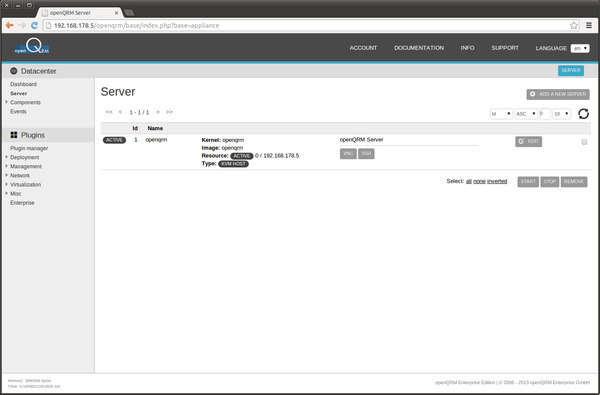
Task: Click the openQRM Server description text
Action: 361,140
